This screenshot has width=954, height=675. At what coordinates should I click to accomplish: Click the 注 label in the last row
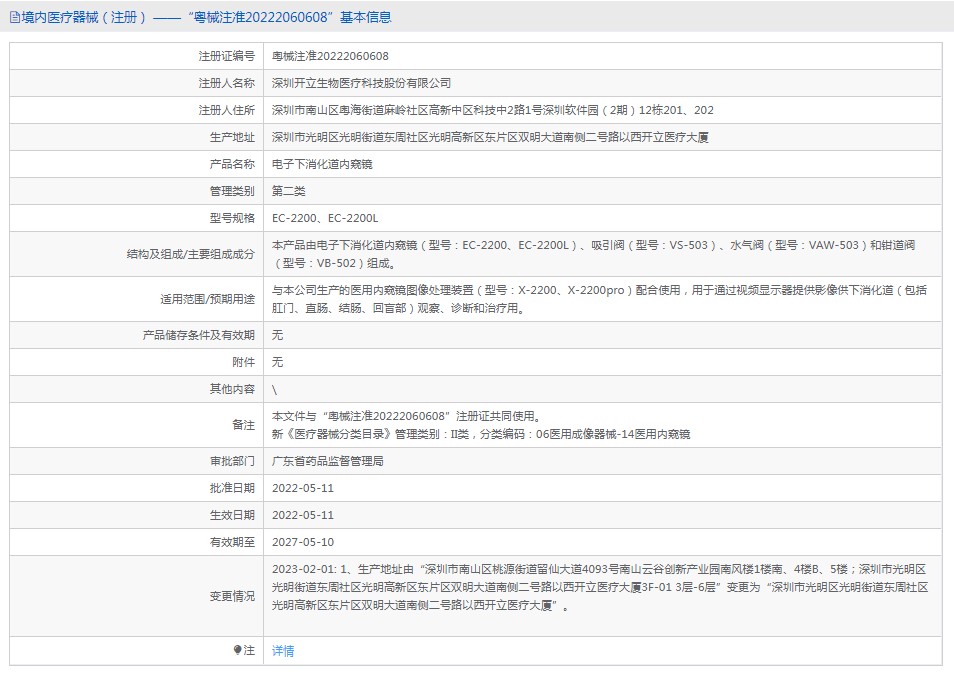tap(249, 650)
